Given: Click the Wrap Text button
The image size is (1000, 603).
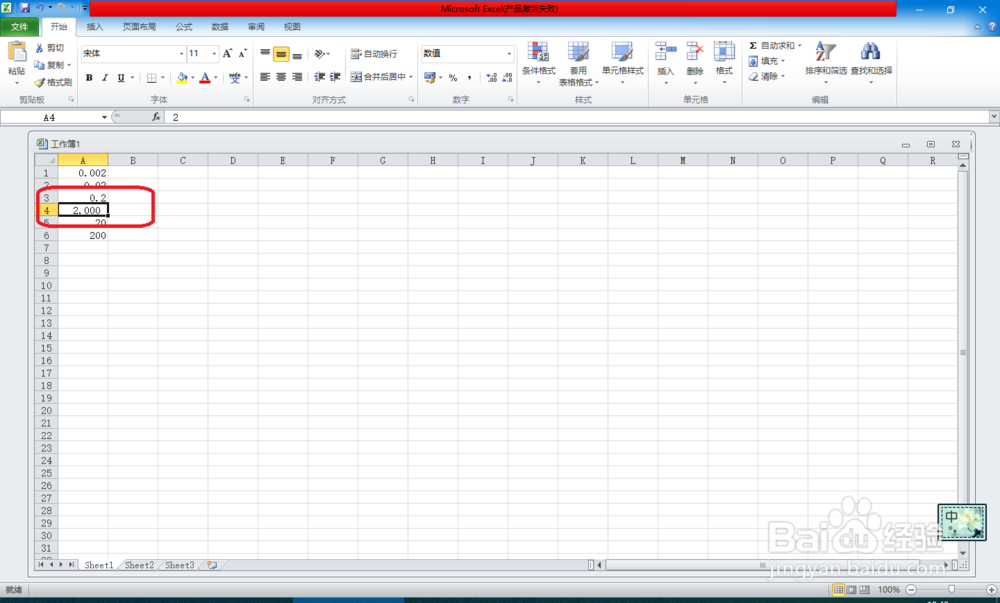Looking at the screenshot, I should tap(374, 54).
